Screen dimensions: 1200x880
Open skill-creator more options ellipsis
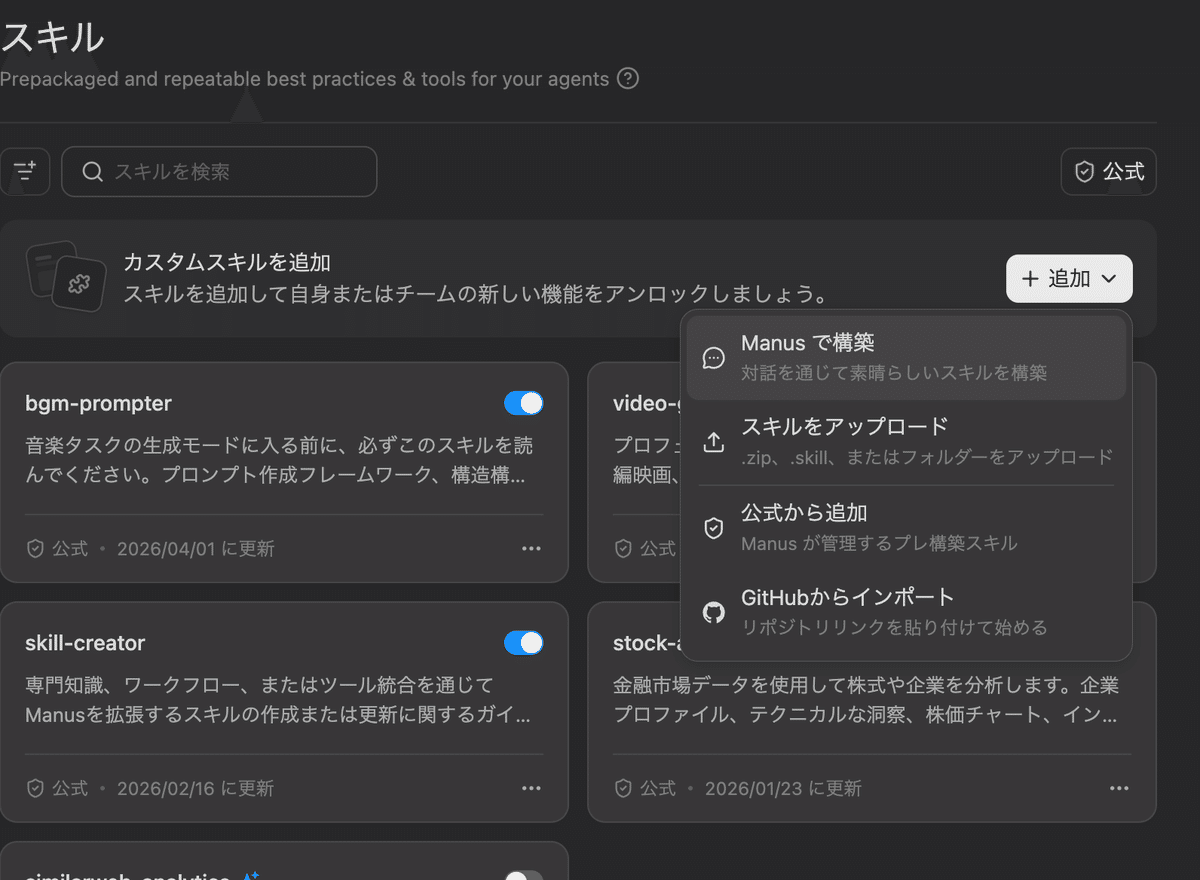(x=531, y=788)
